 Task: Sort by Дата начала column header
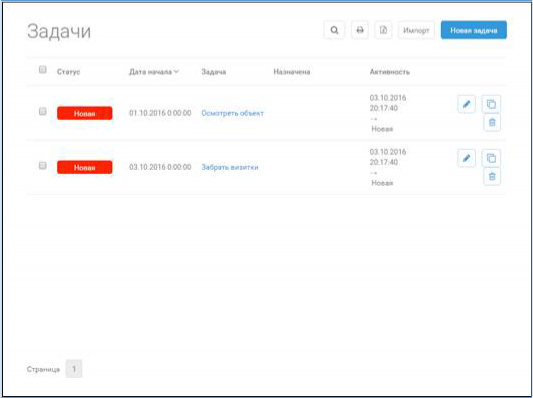[x=154, y=72]
